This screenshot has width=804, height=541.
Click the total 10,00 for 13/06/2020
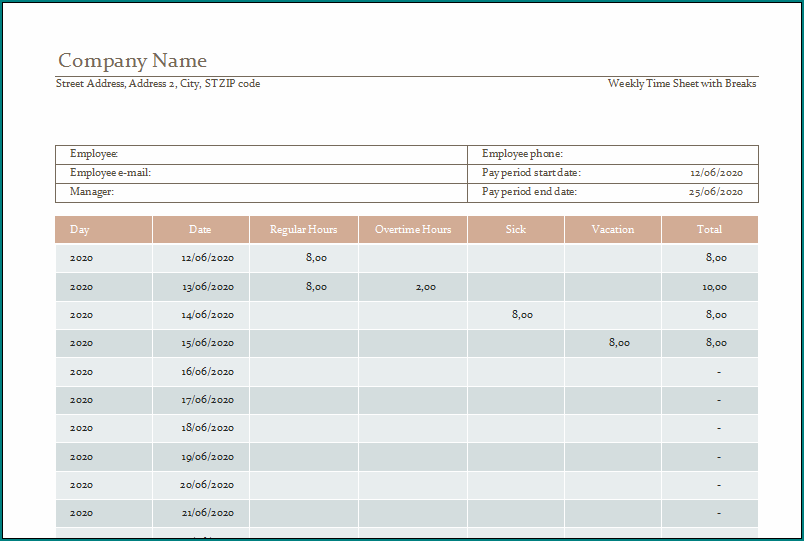coord(710,287)
